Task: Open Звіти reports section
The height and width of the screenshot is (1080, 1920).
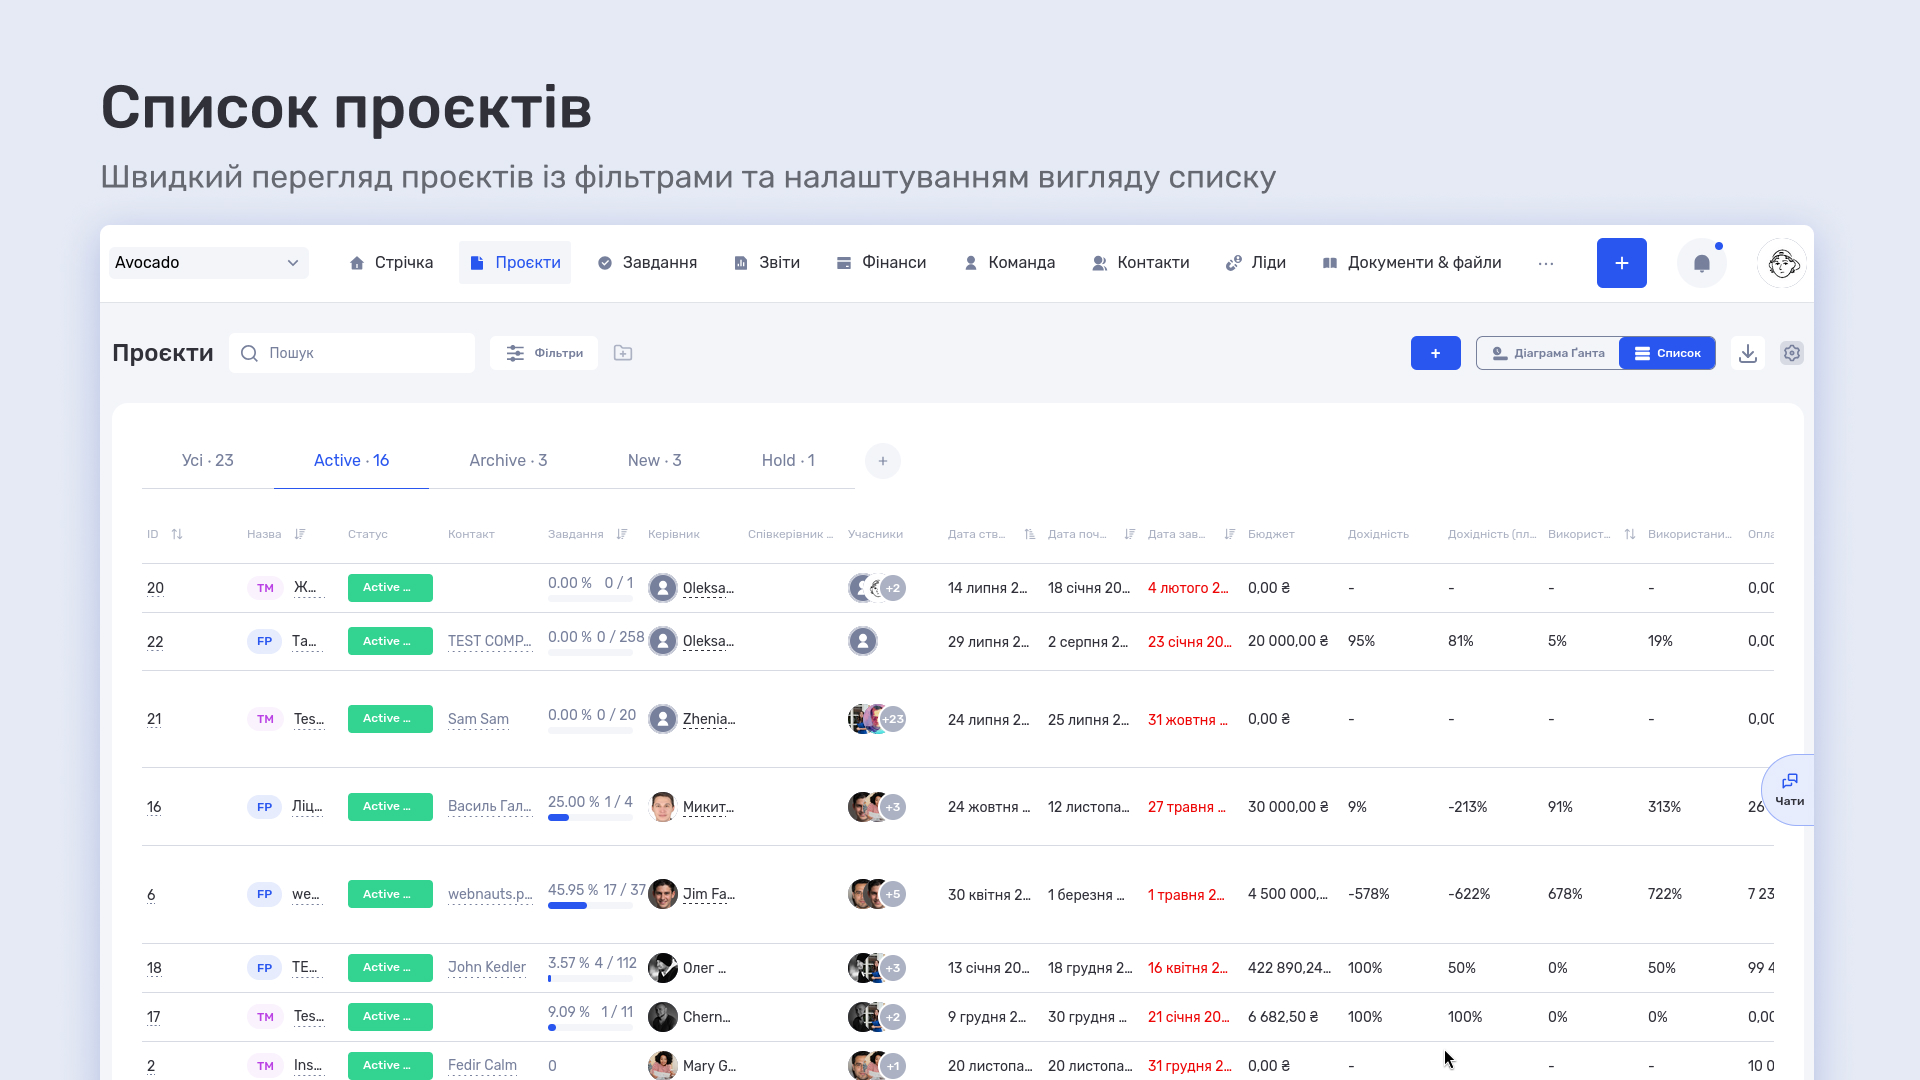Action: point(767,263)
